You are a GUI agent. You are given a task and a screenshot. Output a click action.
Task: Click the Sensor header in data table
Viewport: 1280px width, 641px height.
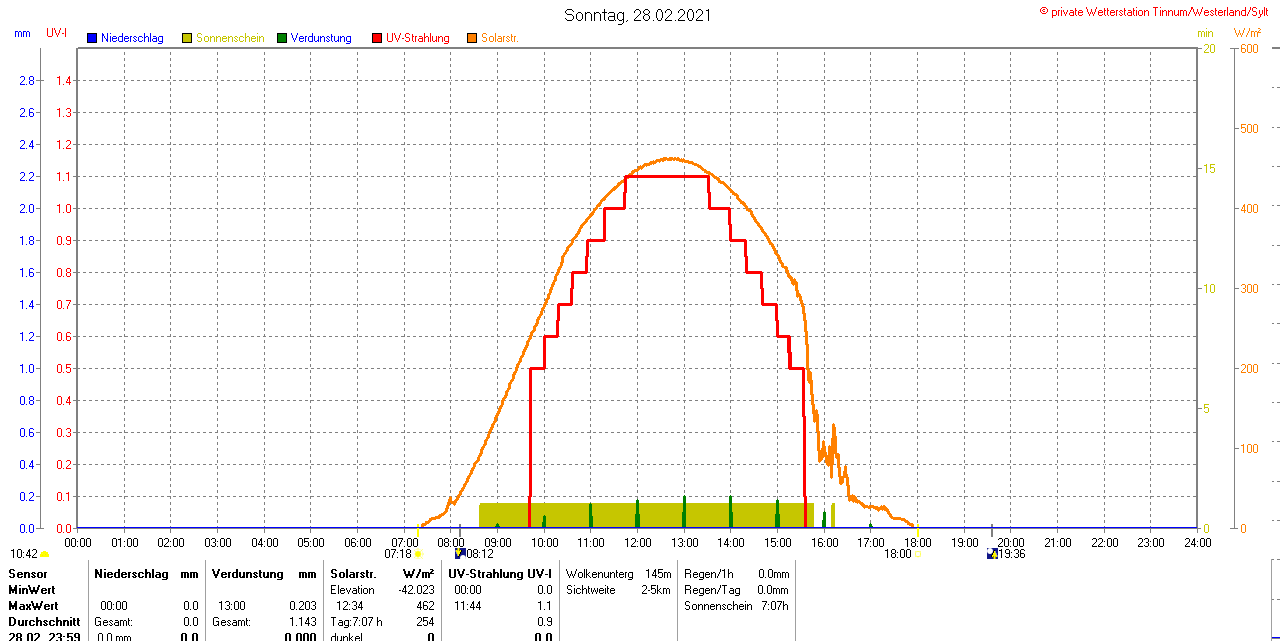coord(28,574)
